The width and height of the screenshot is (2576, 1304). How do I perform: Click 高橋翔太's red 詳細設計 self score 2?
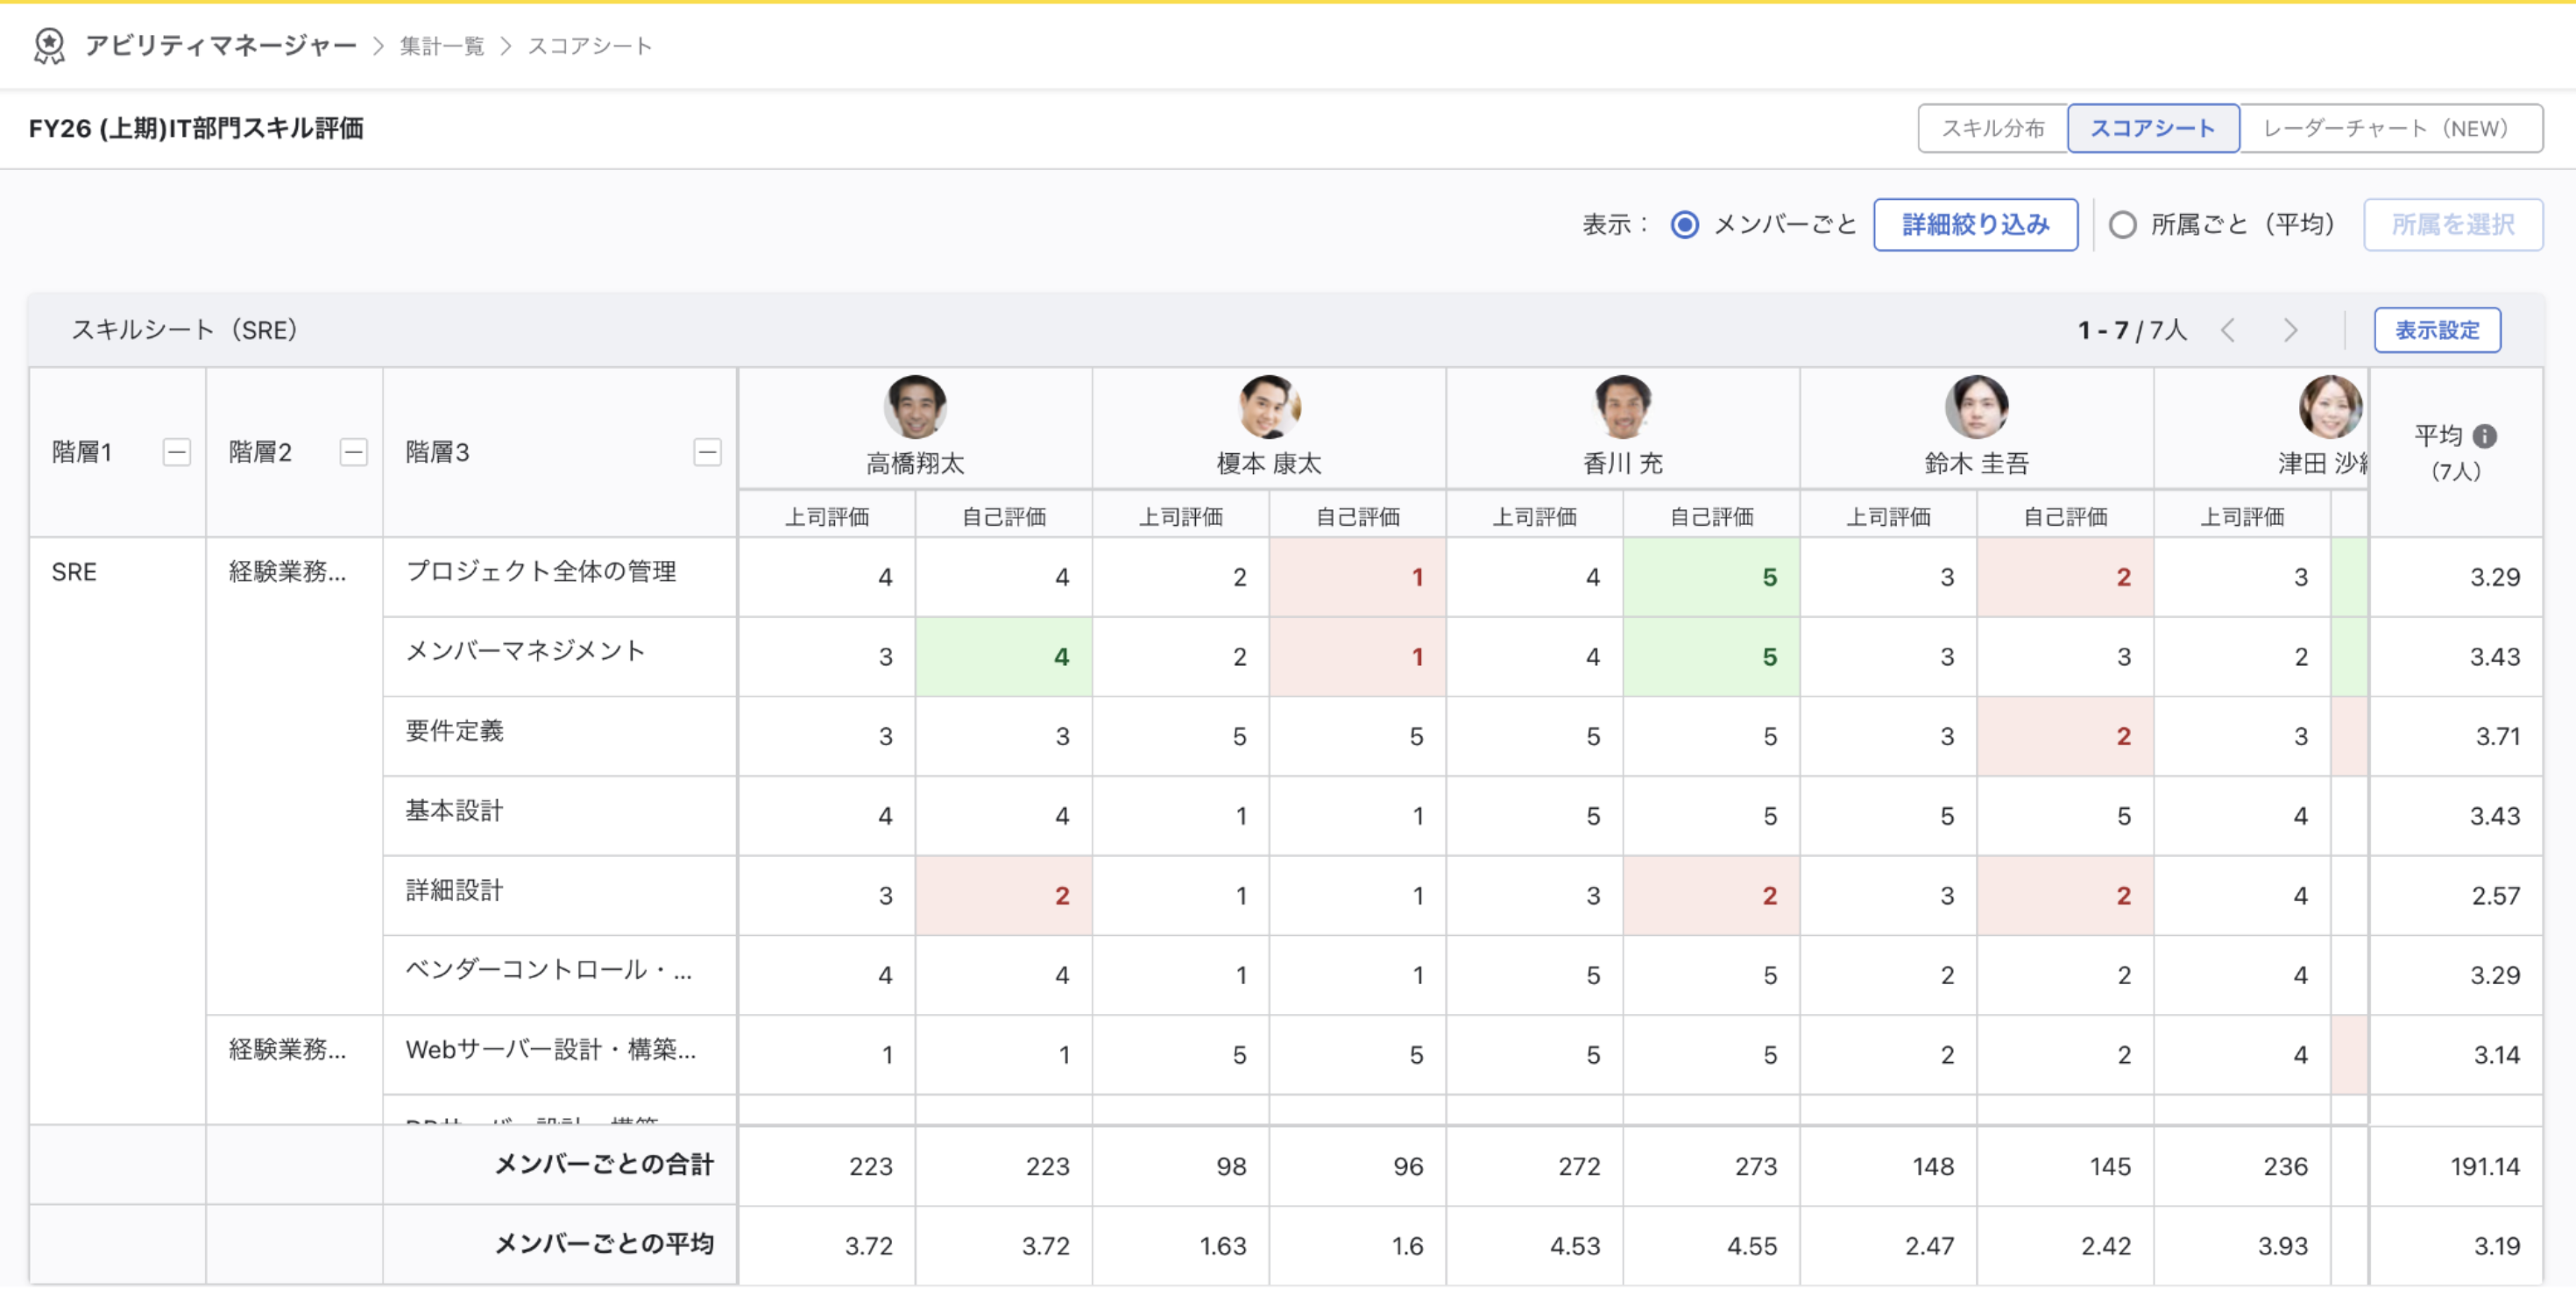[1003, 896]
